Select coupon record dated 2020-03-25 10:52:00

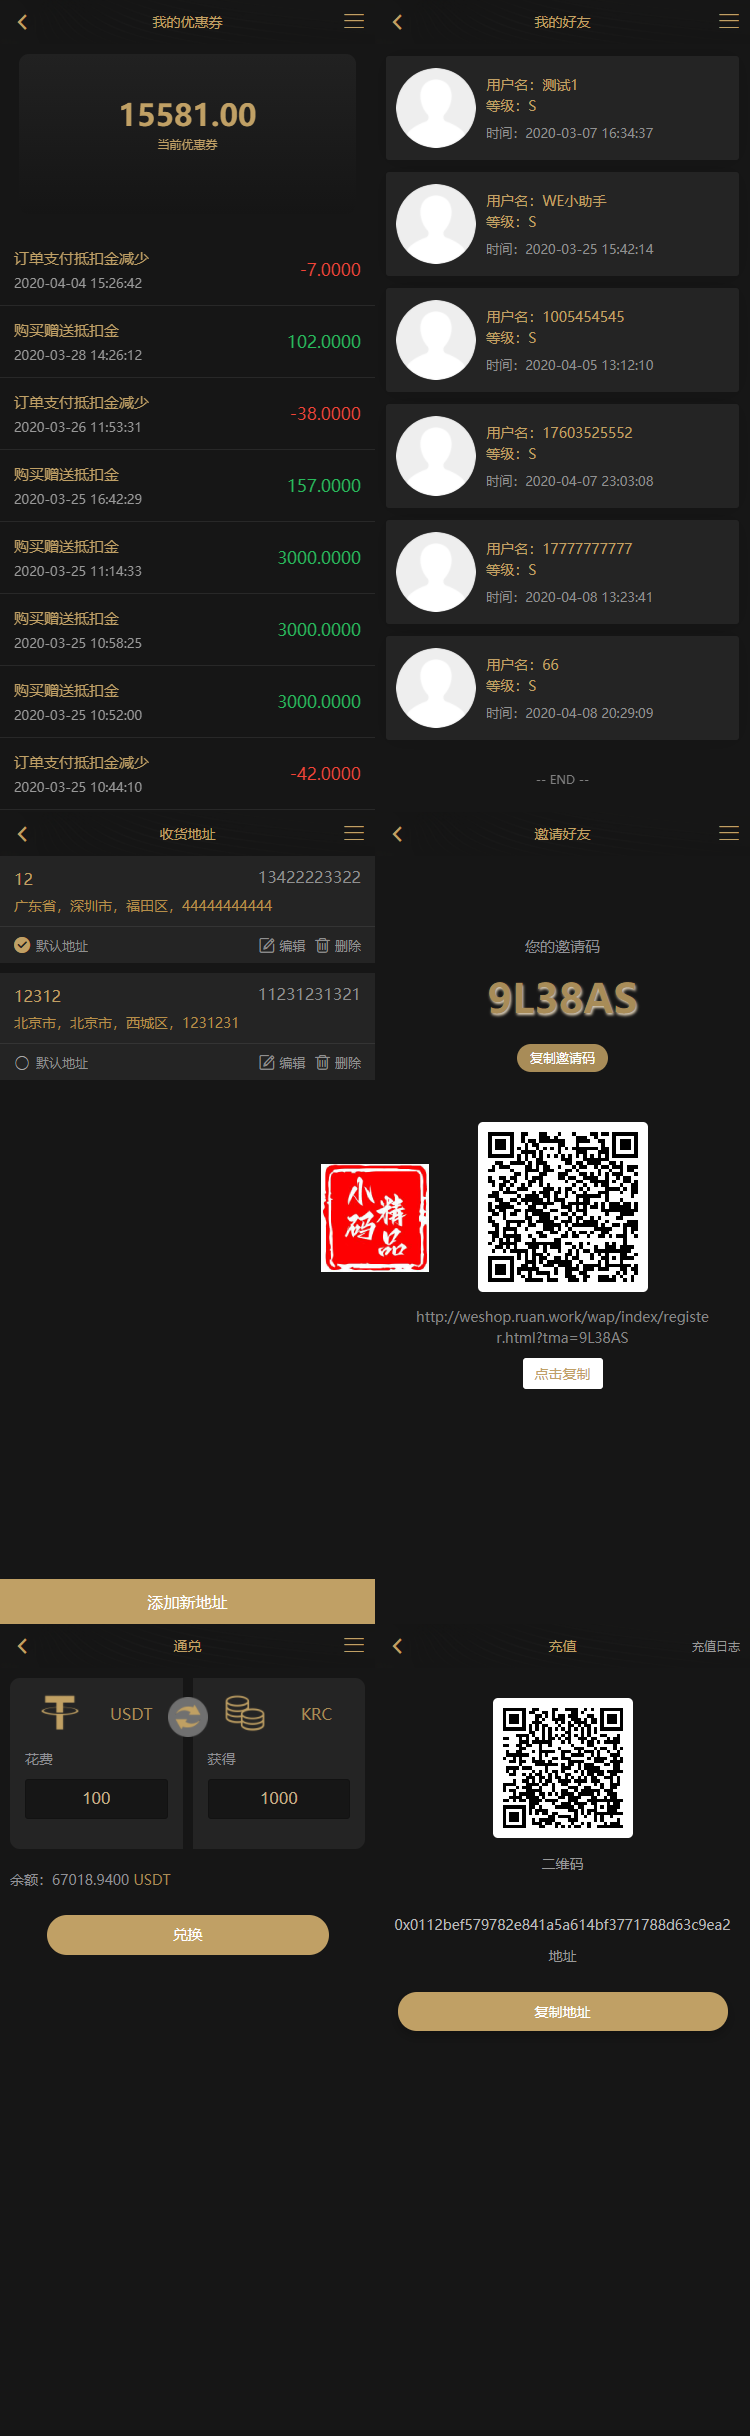(x=187, y=702)
